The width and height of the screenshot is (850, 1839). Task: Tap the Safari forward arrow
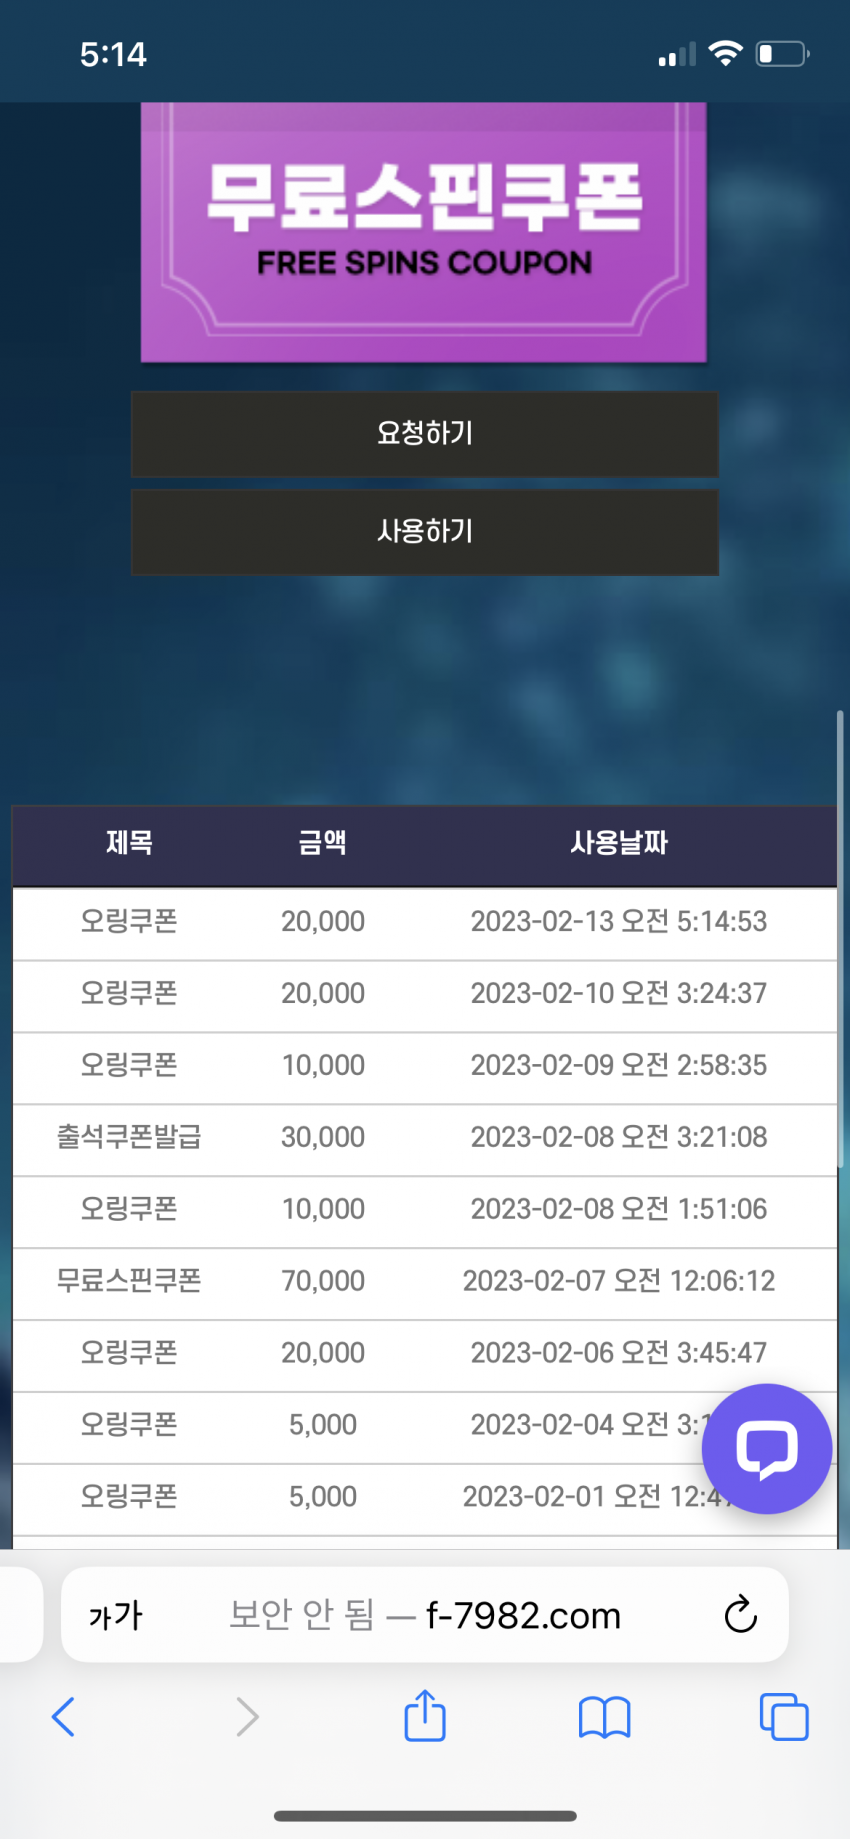pyautogui.click(x=247, y=1717)
